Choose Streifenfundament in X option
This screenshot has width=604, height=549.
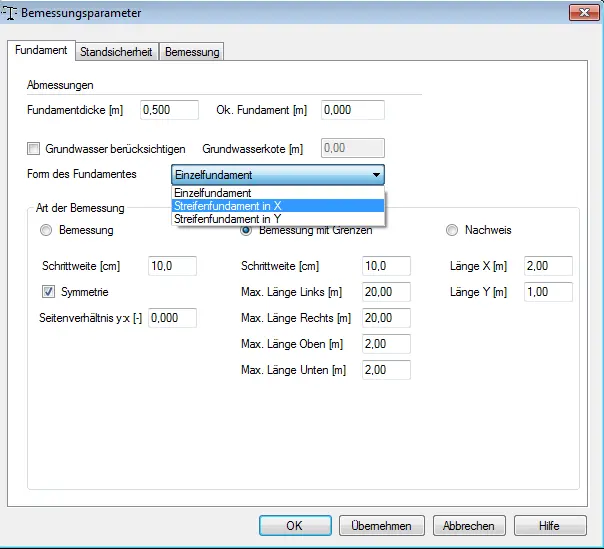(x=278, y=206)
